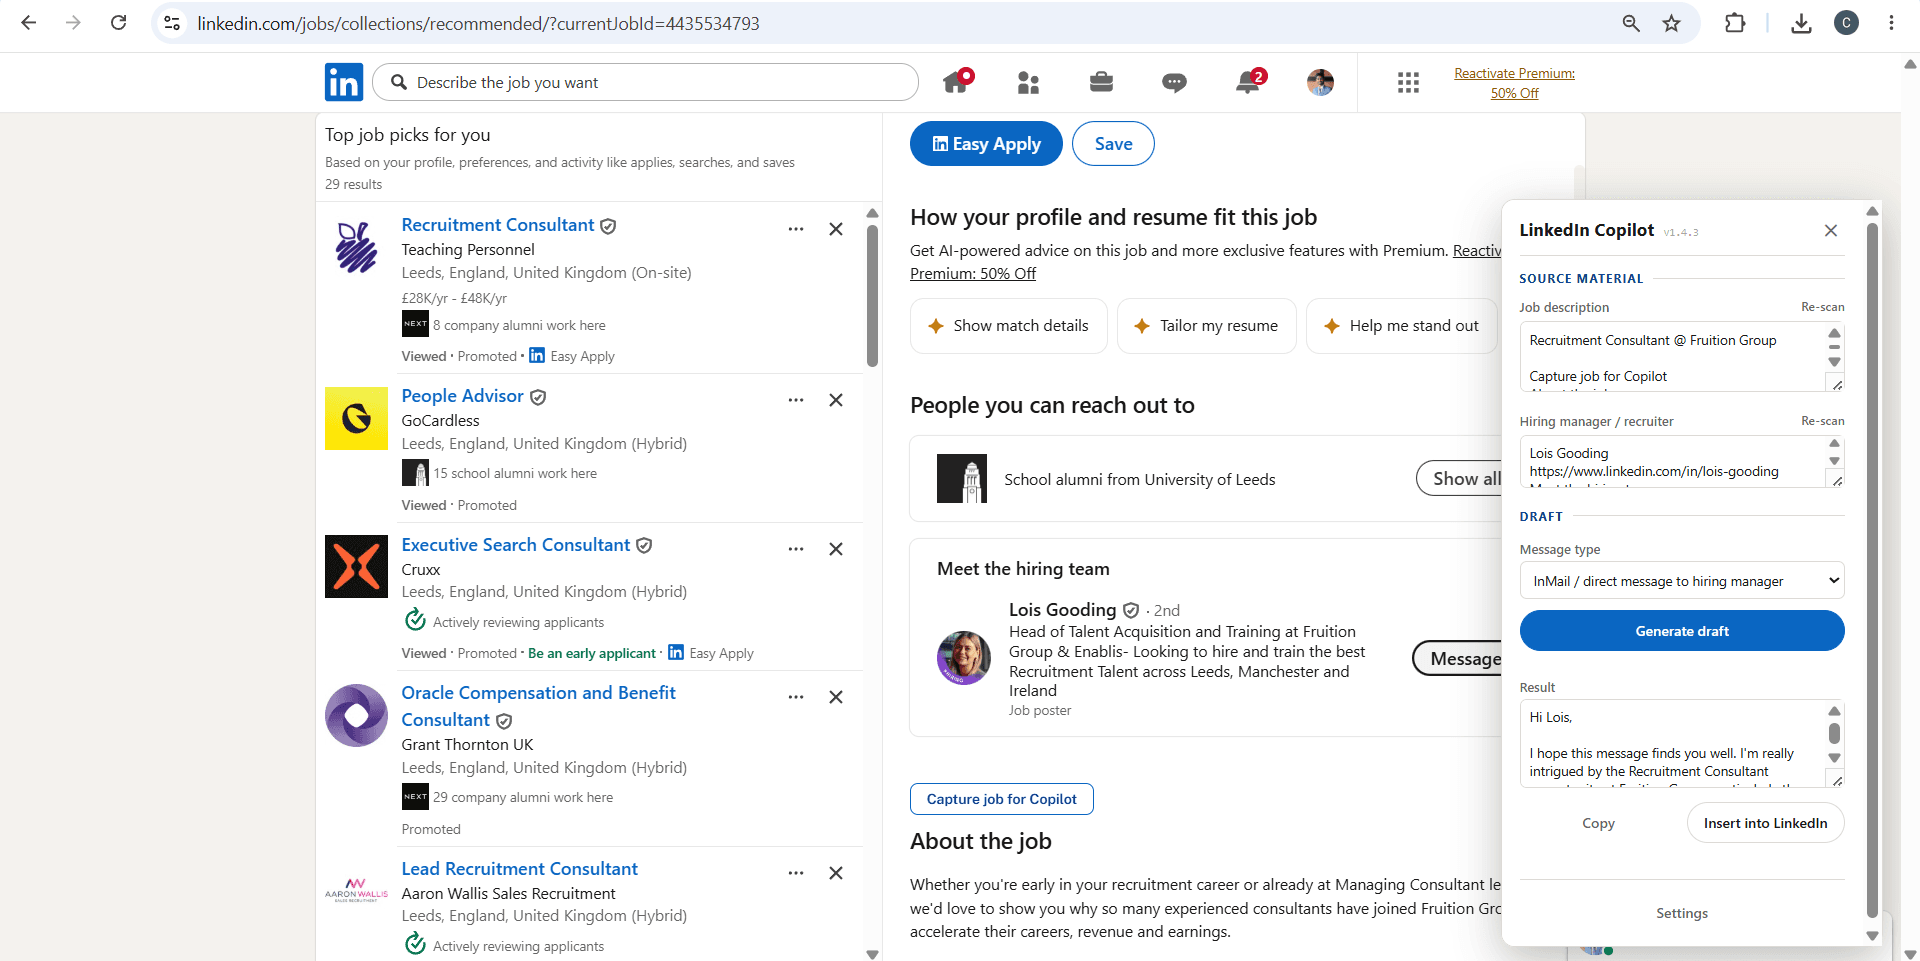Click the job list scrollbar
Image resolution: width=1920 pixels, height=961 pixels.
872,296
